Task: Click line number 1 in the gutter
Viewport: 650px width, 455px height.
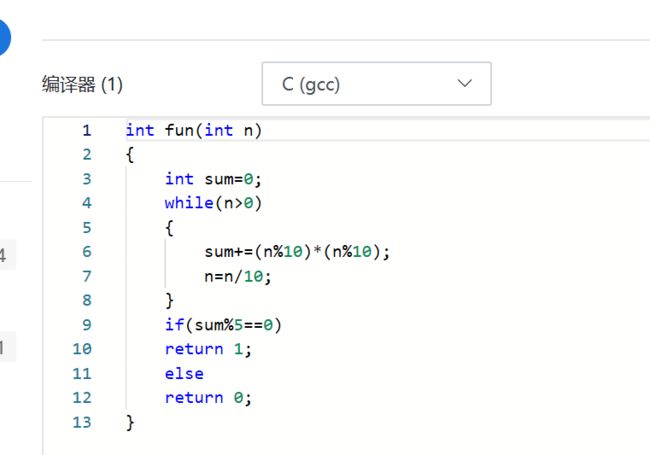Action: click(87, 131)
